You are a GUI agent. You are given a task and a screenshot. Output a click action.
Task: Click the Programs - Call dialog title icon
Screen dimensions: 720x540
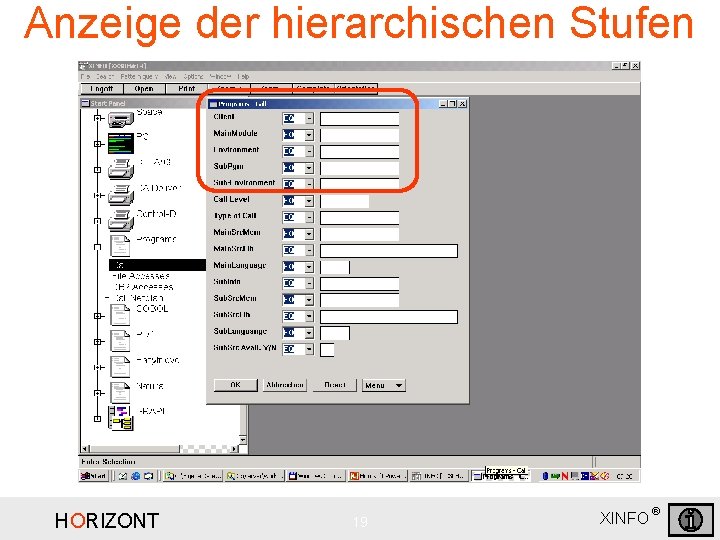coord(213,104)
